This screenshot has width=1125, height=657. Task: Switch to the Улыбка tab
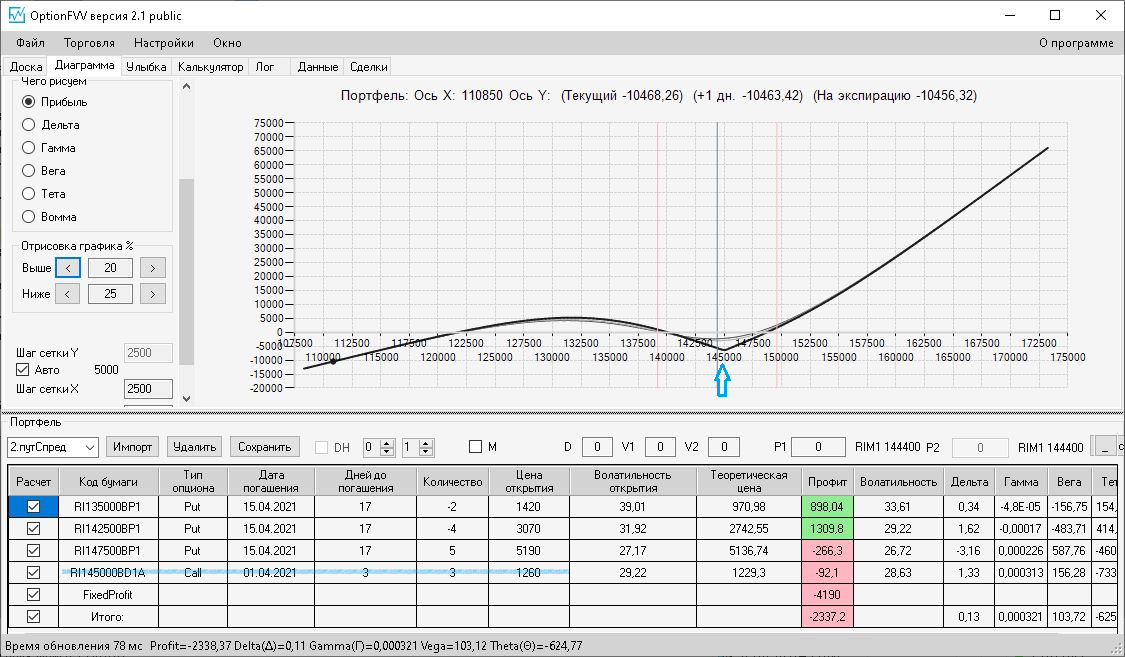[146, 67]
